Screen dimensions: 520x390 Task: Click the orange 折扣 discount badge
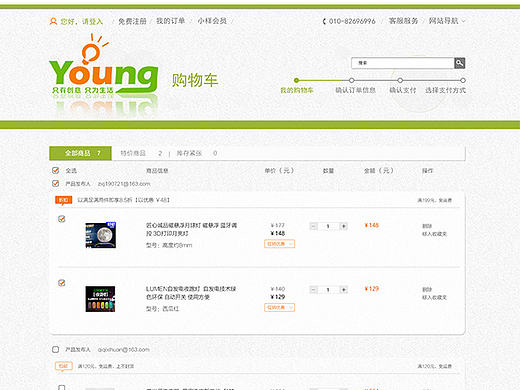tap(63, 200)
